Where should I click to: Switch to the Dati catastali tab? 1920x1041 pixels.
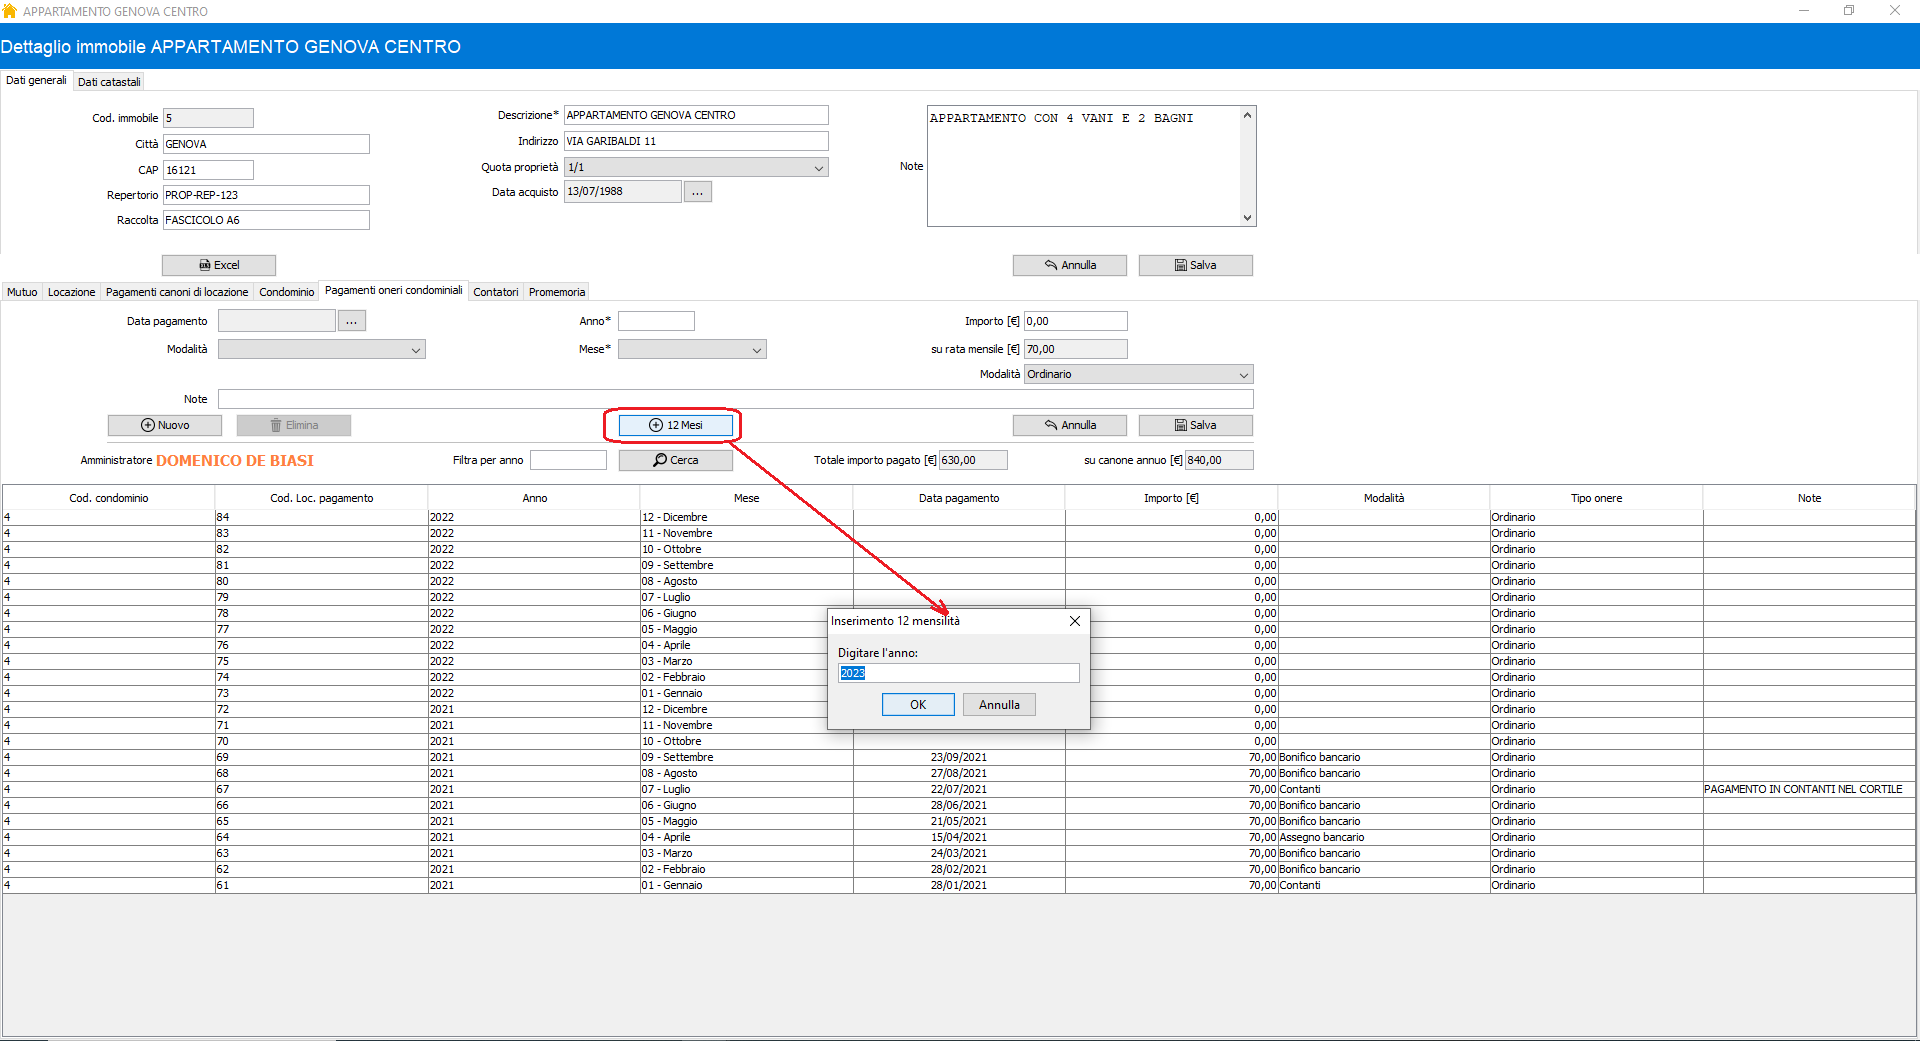(109, 82)
